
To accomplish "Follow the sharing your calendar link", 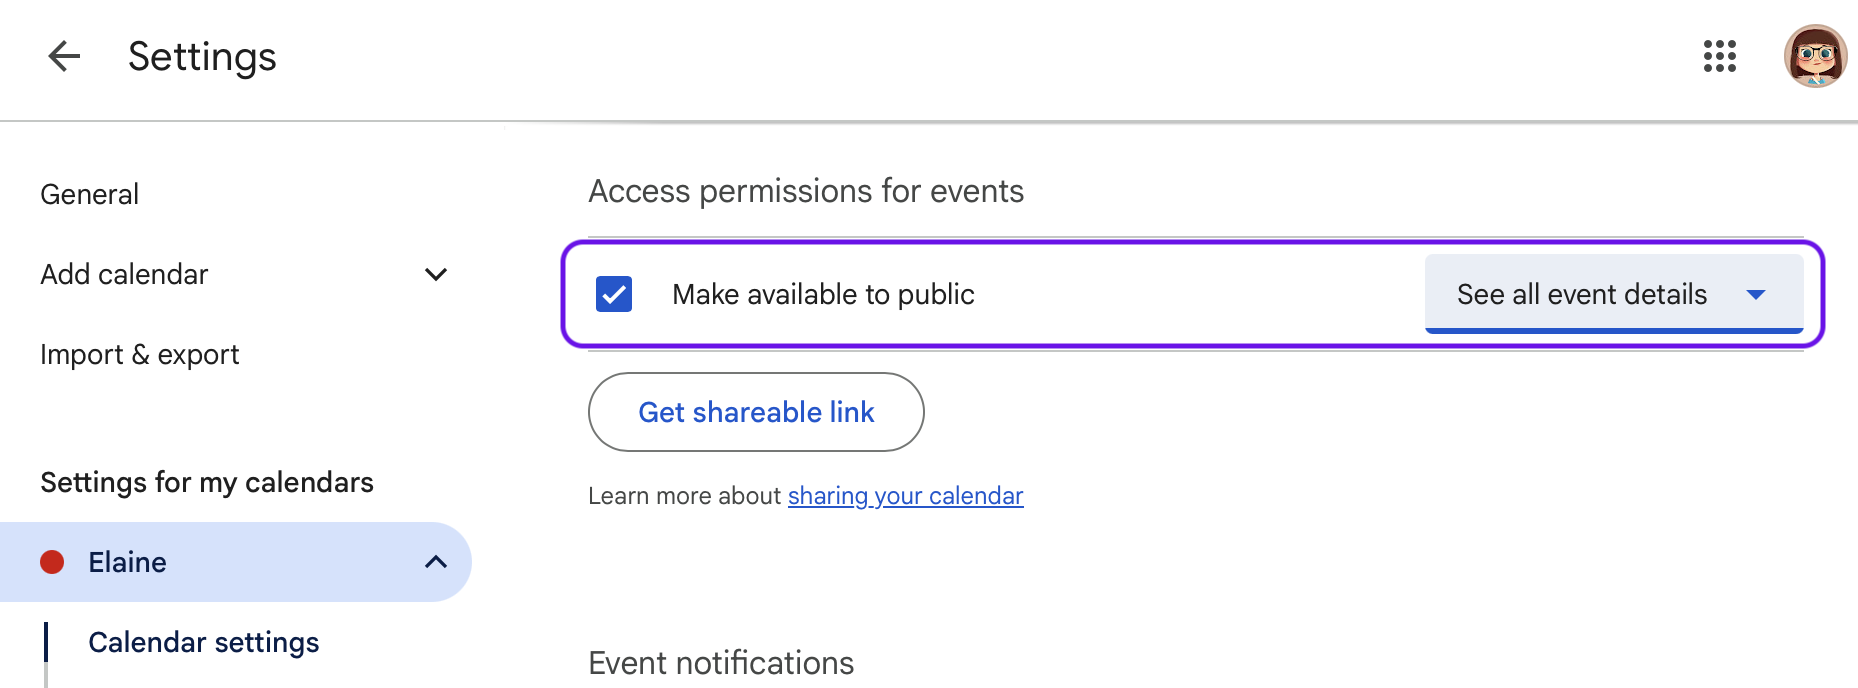I will 905,496.
